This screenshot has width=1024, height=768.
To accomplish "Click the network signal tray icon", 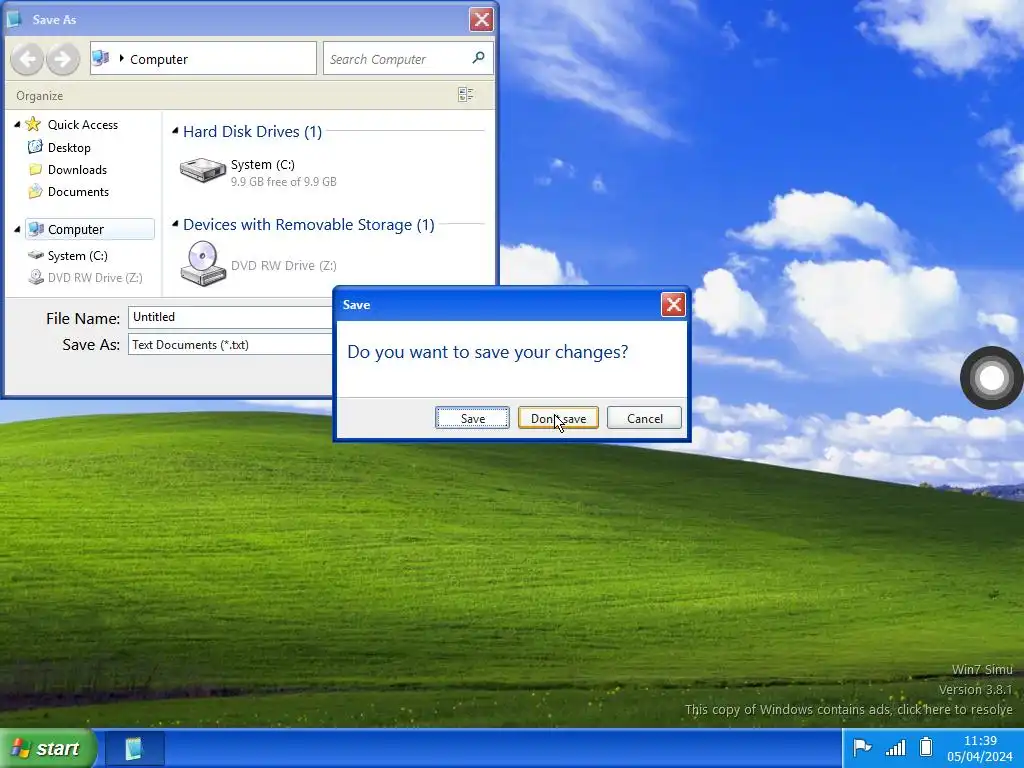I will click(x=895, y=747).
